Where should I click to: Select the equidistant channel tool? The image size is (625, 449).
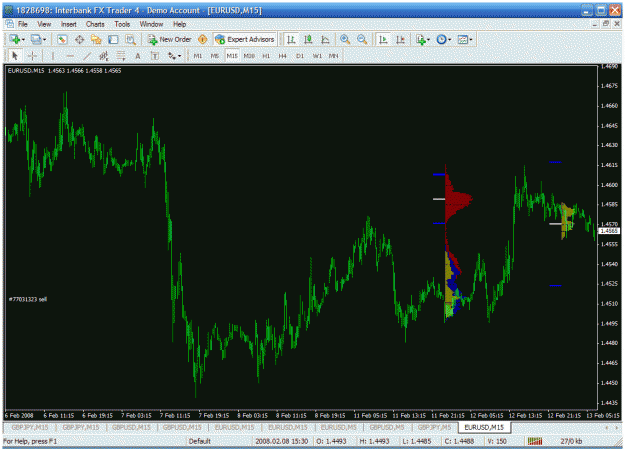pos(104,56)
